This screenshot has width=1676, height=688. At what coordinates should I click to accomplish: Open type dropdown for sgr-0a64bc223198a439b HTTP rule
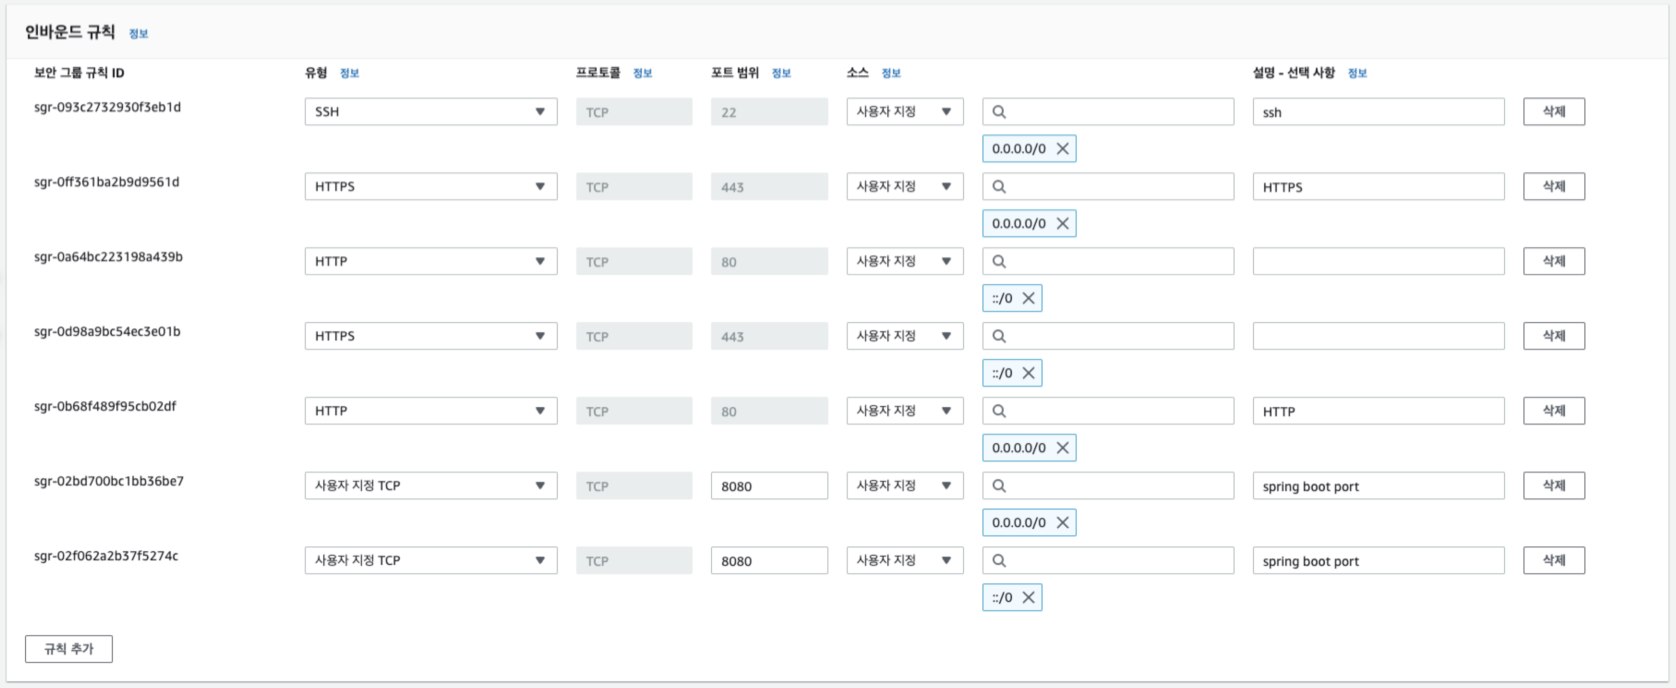click(x=431, y=261)
